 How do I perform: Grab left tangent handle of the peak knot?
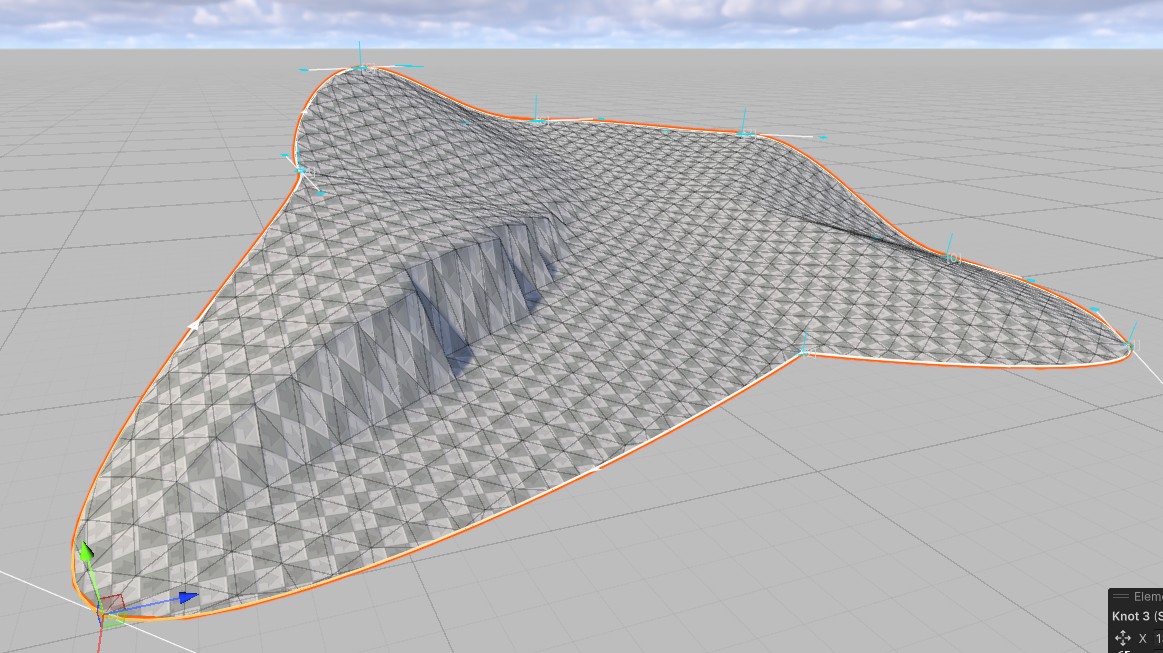coord(302,70)
